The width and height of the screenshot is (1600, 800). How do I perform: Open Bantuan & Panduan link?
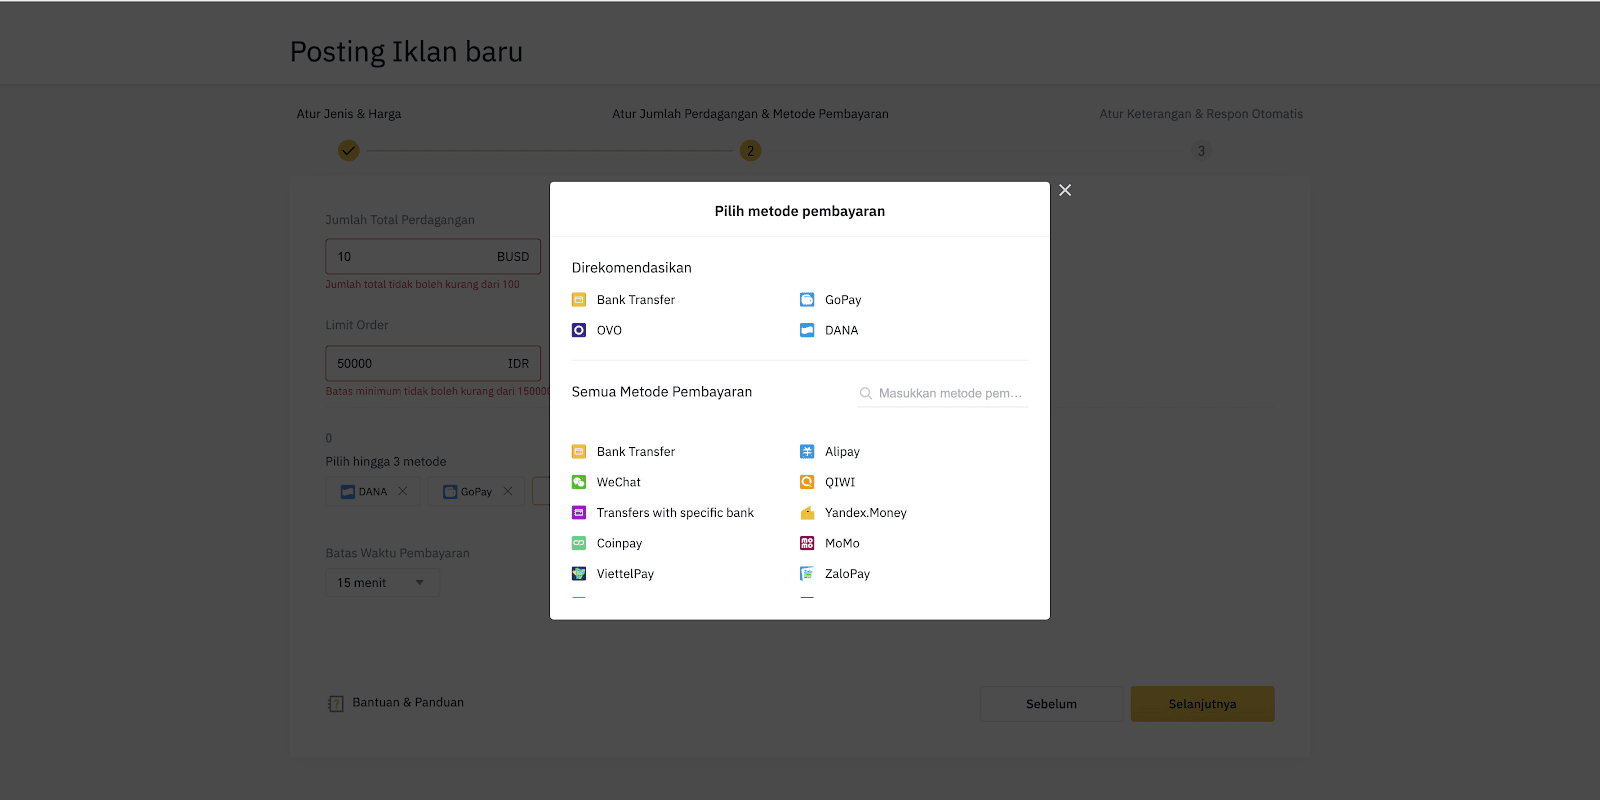408,703
